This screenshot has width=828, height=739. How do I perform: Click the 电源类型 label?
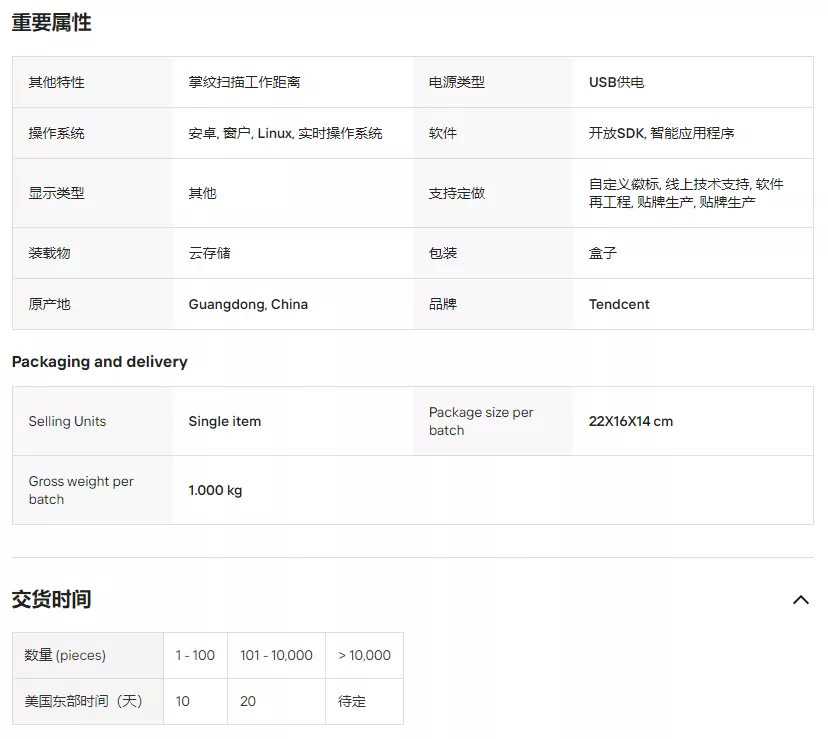pos(457,82)
